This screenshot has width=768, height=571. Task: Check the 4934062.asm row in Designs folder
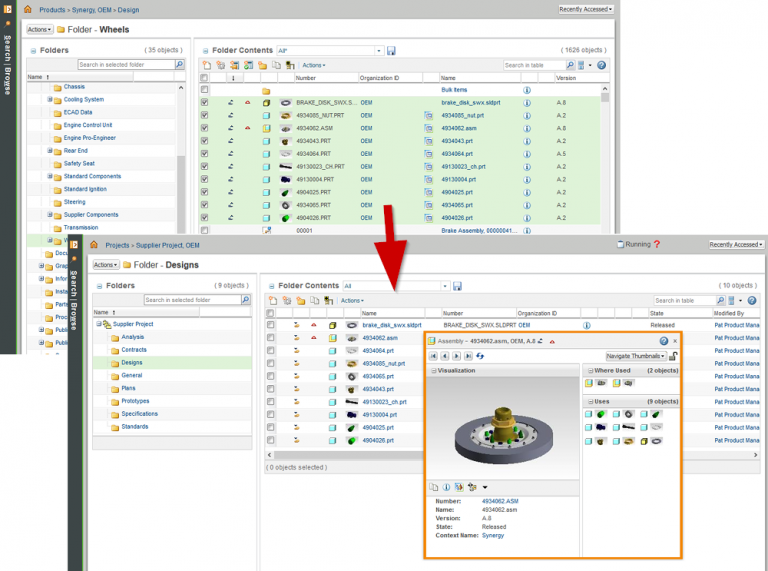point(271,338)
